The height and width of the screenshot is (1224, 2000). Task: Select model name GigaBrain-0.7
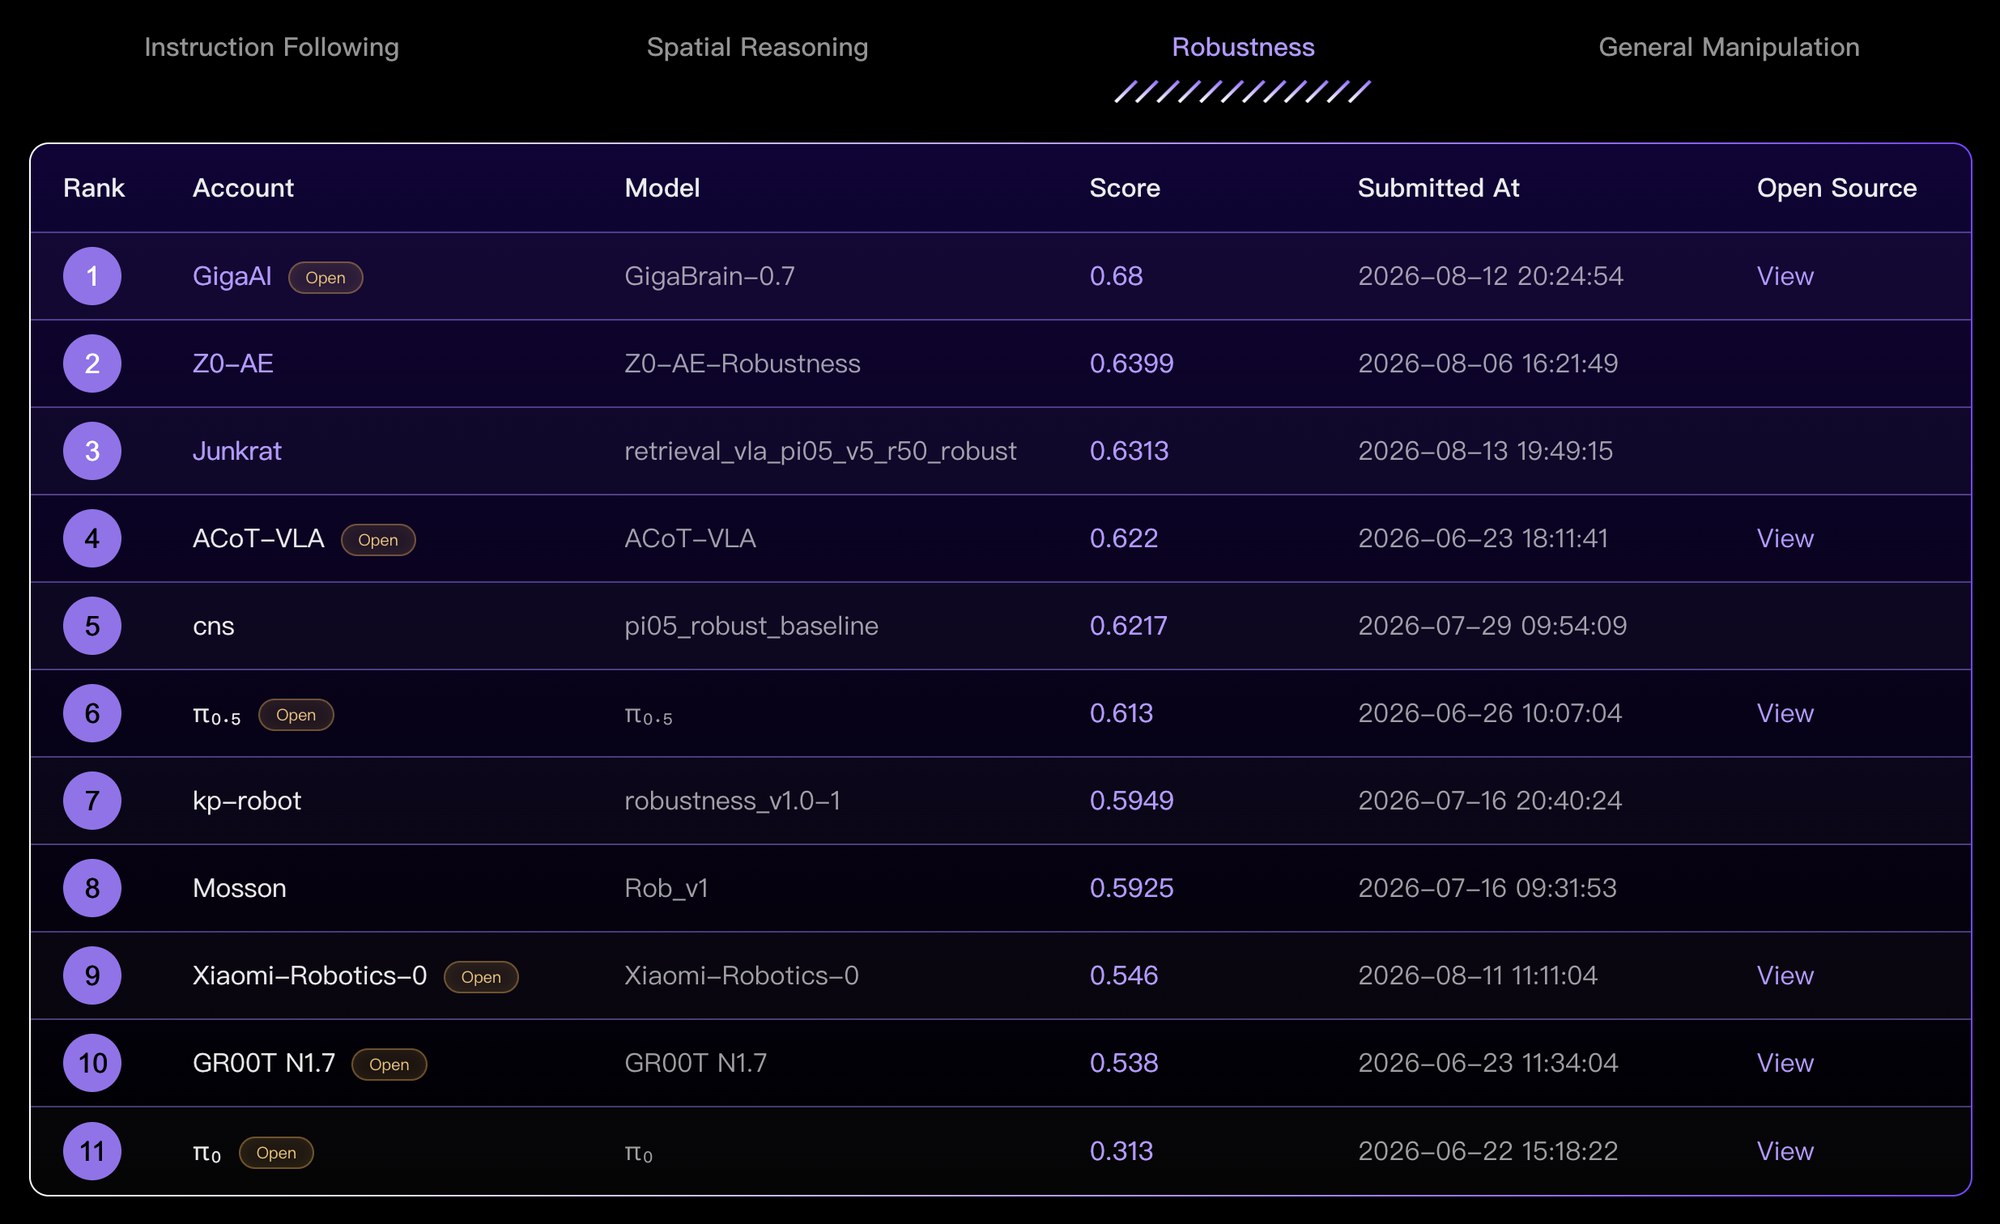710,276
